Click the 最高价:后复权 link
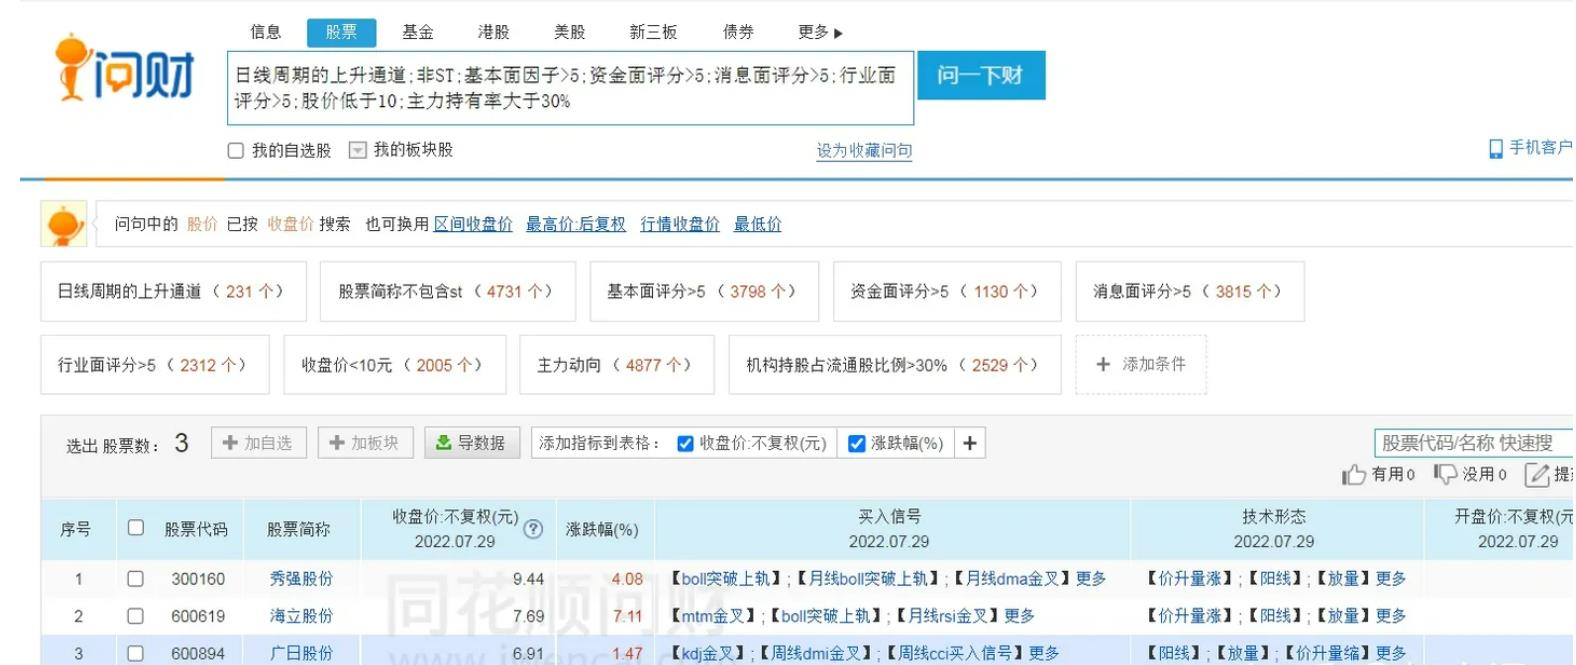 pyautogui.click(x=576, y=224)
